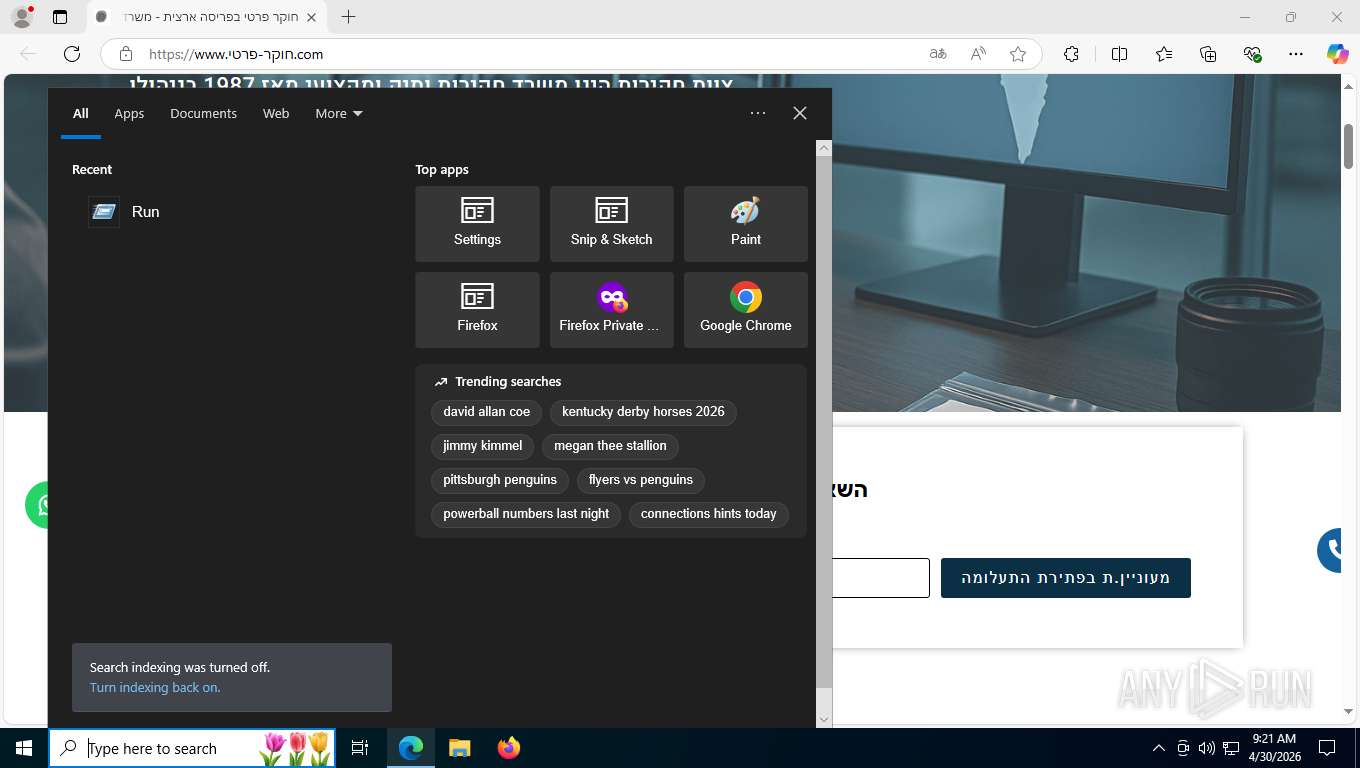
Task: Launch Snip & Sketch from Top apps
Action: pyautogui.click(x=611, y=224)
